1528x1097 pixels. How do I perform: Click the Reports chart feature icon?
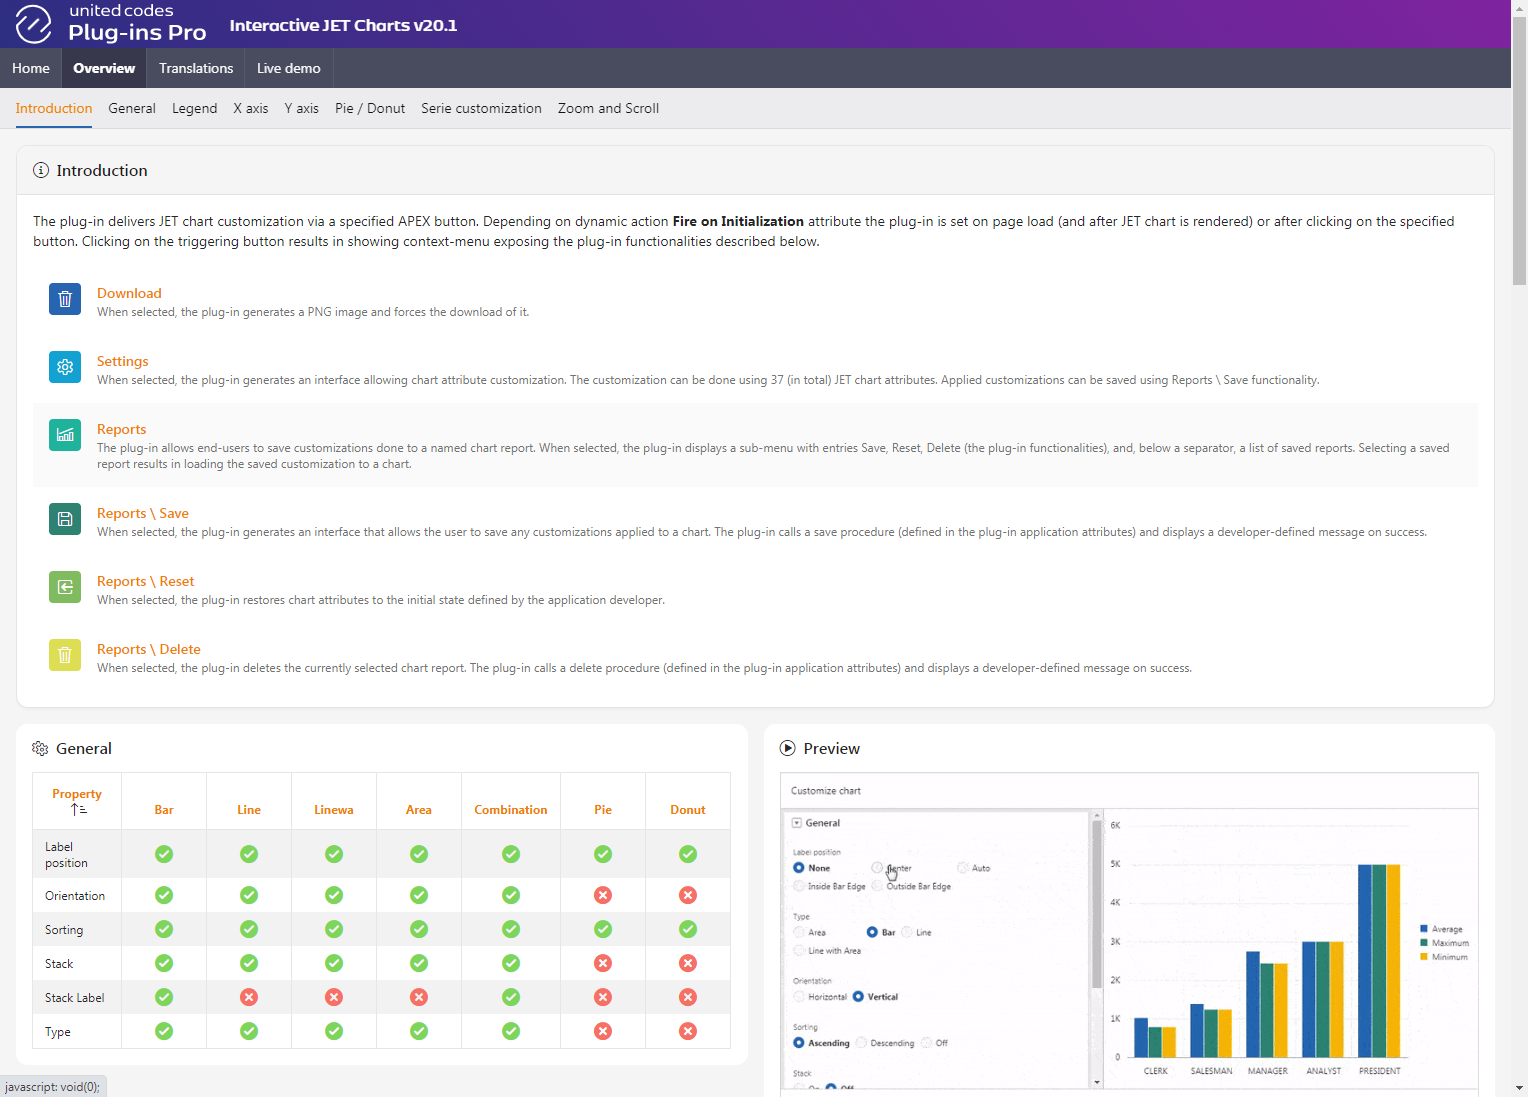click(x=65, y=435)
